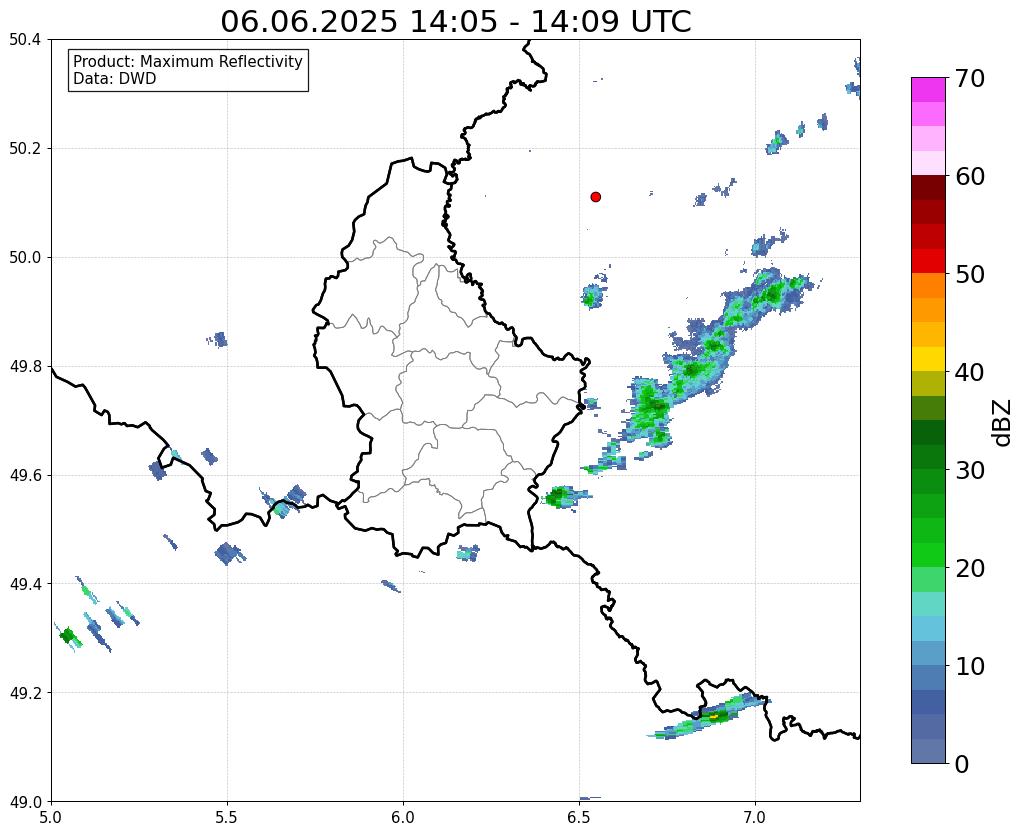Click the latitude label "50.2"

pyautogui.click(x=25, y=148)
